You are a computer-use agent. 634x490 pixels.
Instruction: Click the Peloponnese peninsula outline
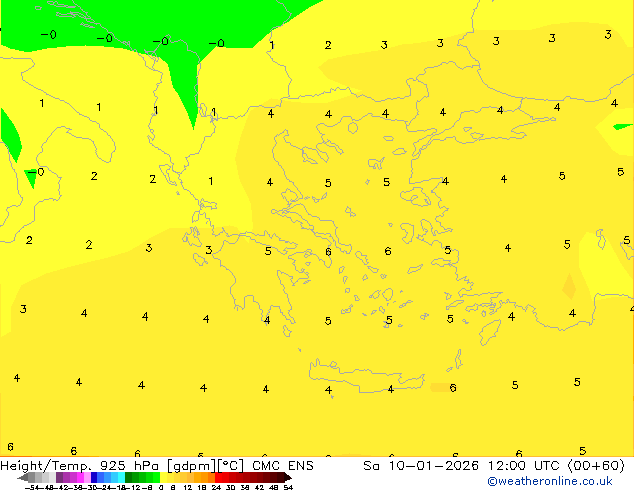coord(263,283)
